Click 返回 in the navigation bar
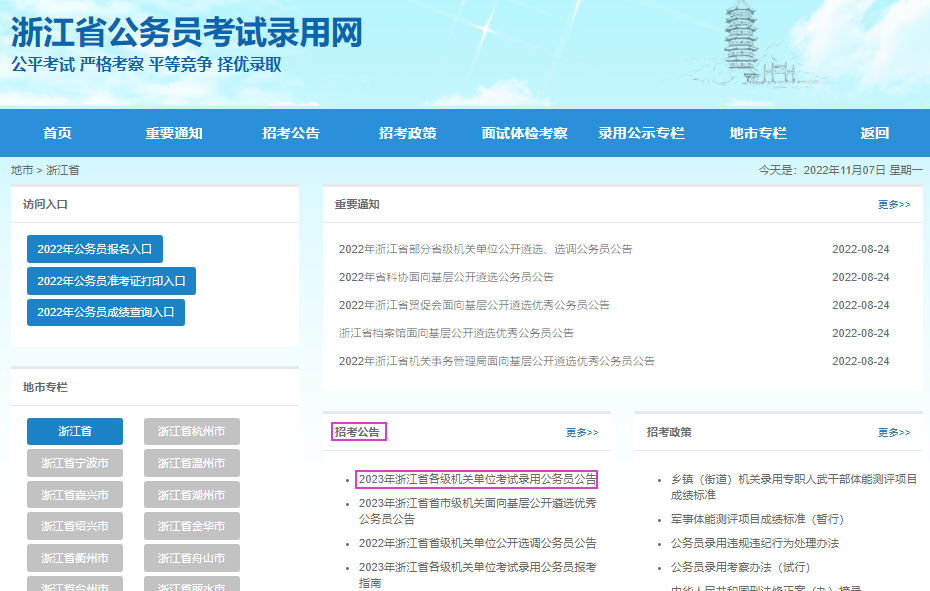Viewport: 930px width, 591px height. click(x=874, y=133)
